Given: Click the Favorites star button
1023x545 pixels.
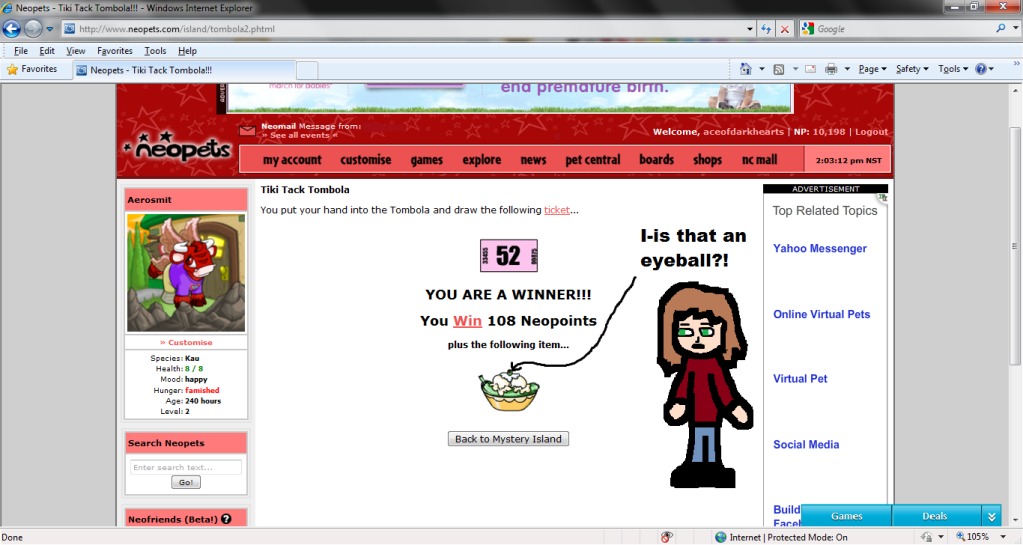Looking at the screenshot, I should coord(31,69).
